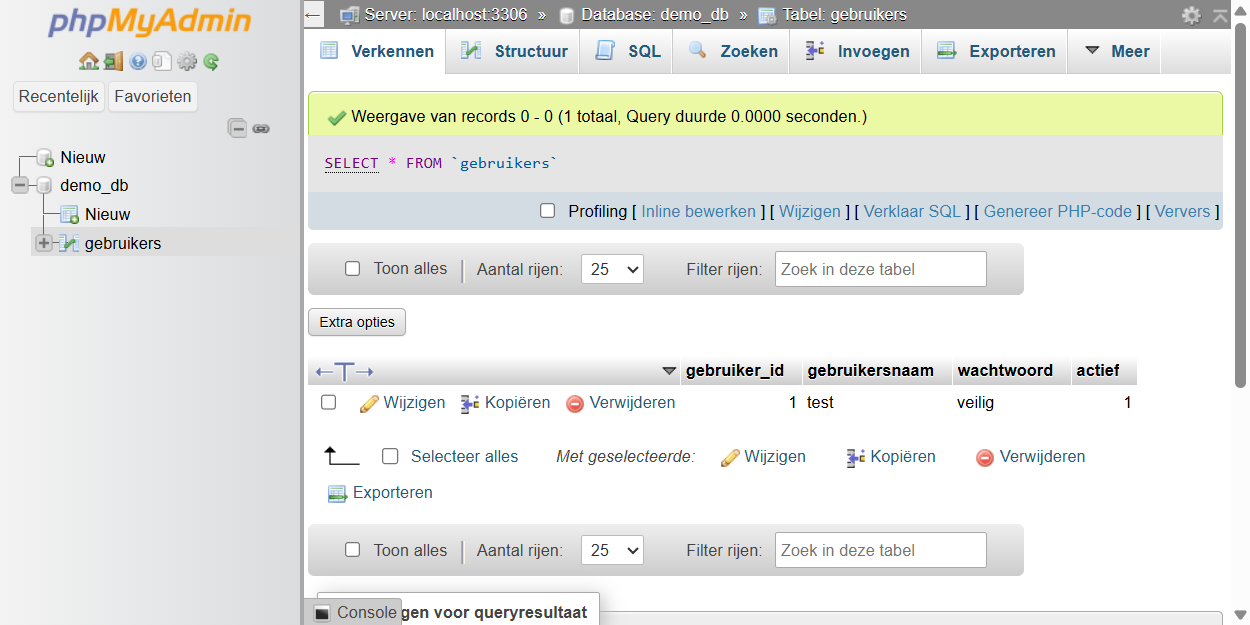Screen dimensions: 1250x625
Task: Focus the upper Filter rijen search field
Action: (880, 269)
